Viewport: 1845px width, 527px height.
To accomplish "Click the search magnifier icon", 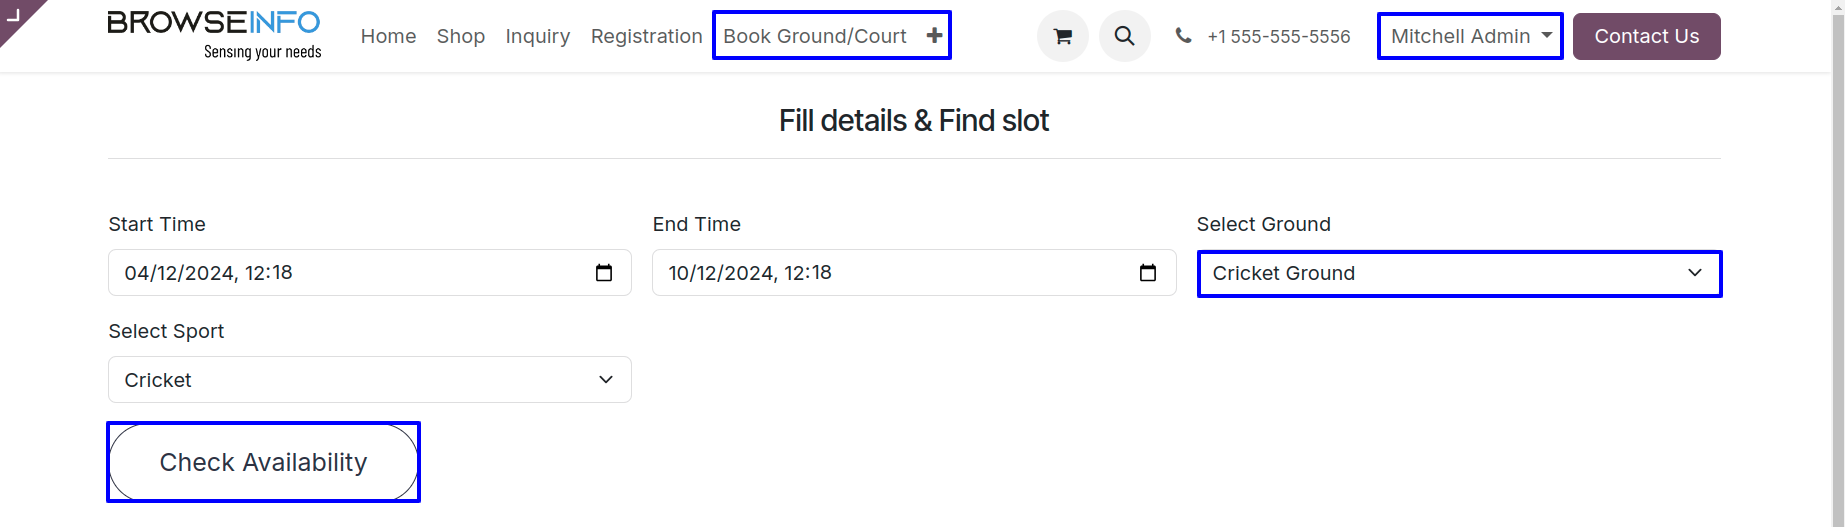I will coord(1125,36).
